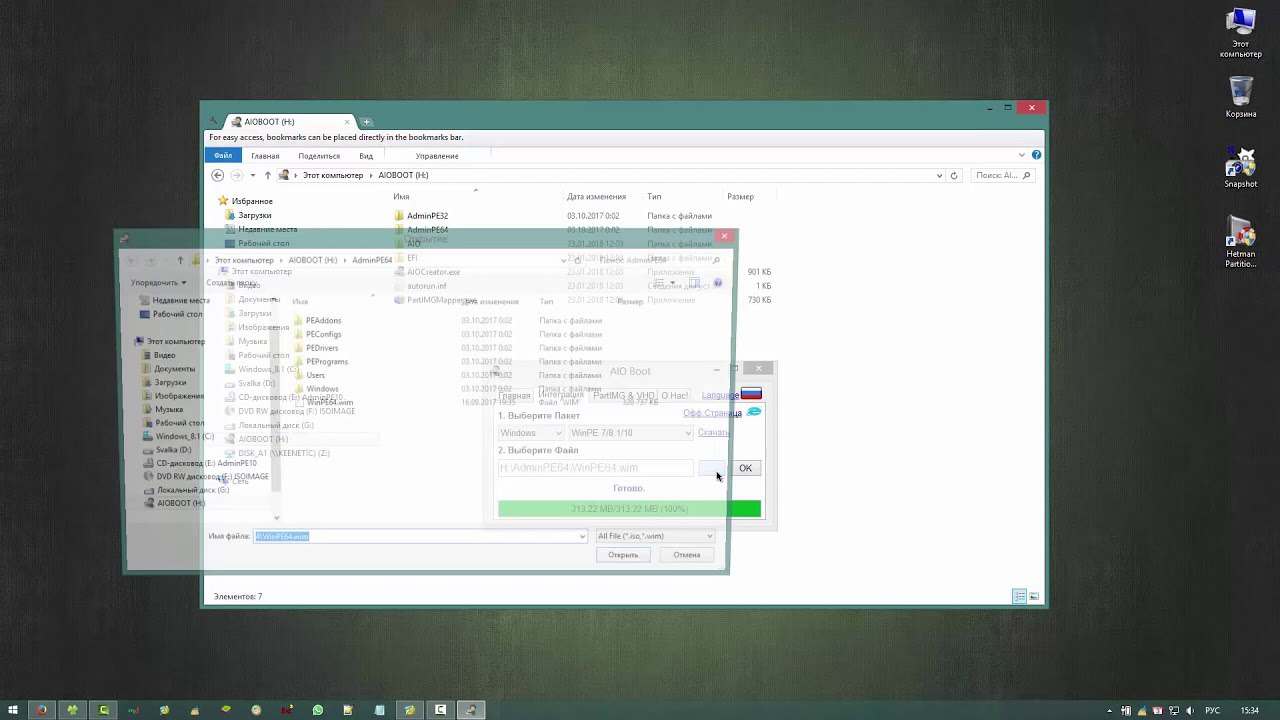This screenshot has width=1280, height=720.
Task: Refresh the AIOBOOT (H:) folder view
Action: (x=953, y=175)
